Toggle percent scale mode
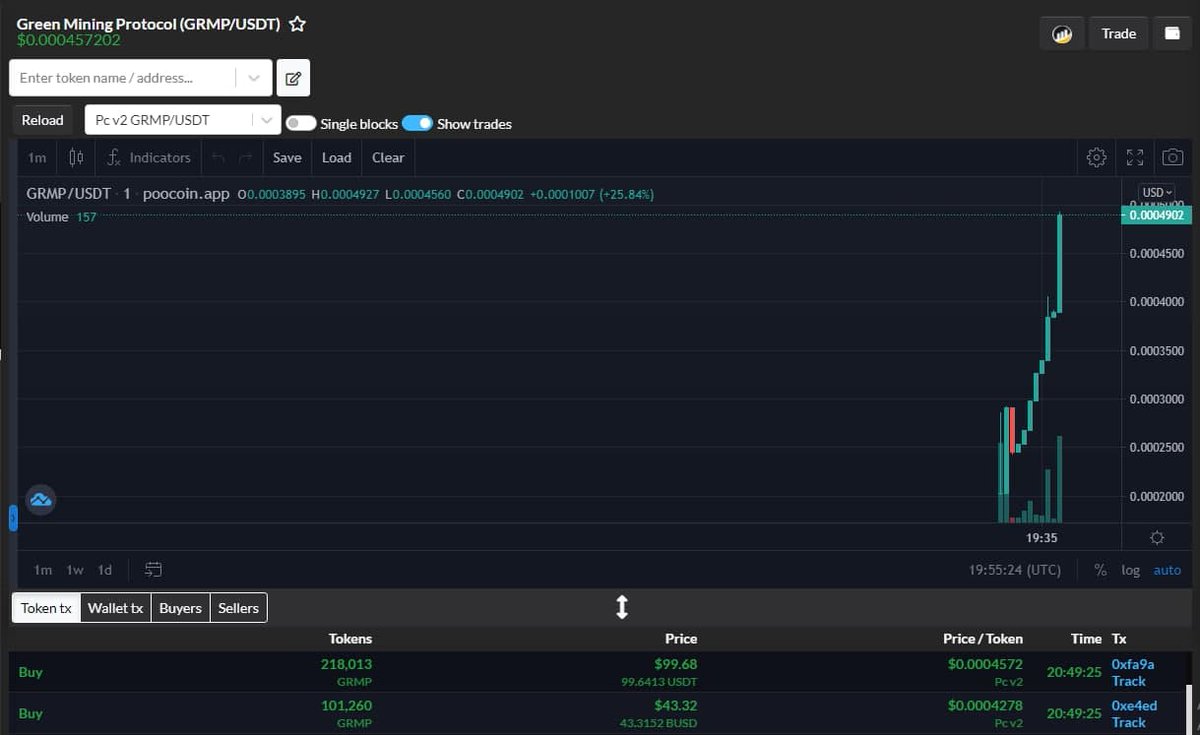 point(1100,570)
